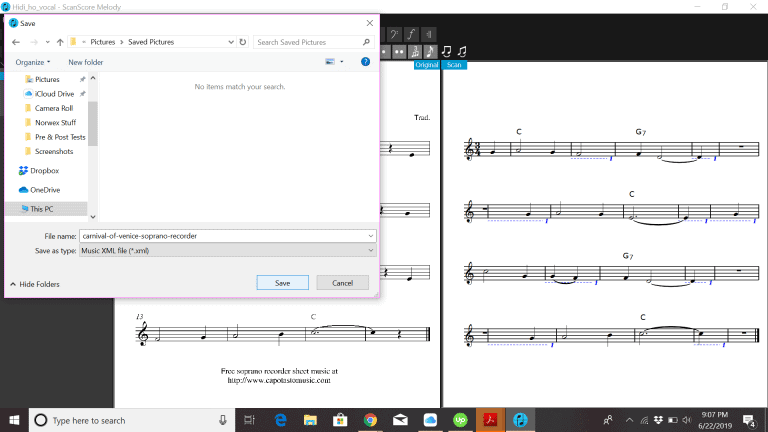This screenshot has height=432, width=768.
Task: Open File Explorer from taskbar
Action: coord(310,420)
